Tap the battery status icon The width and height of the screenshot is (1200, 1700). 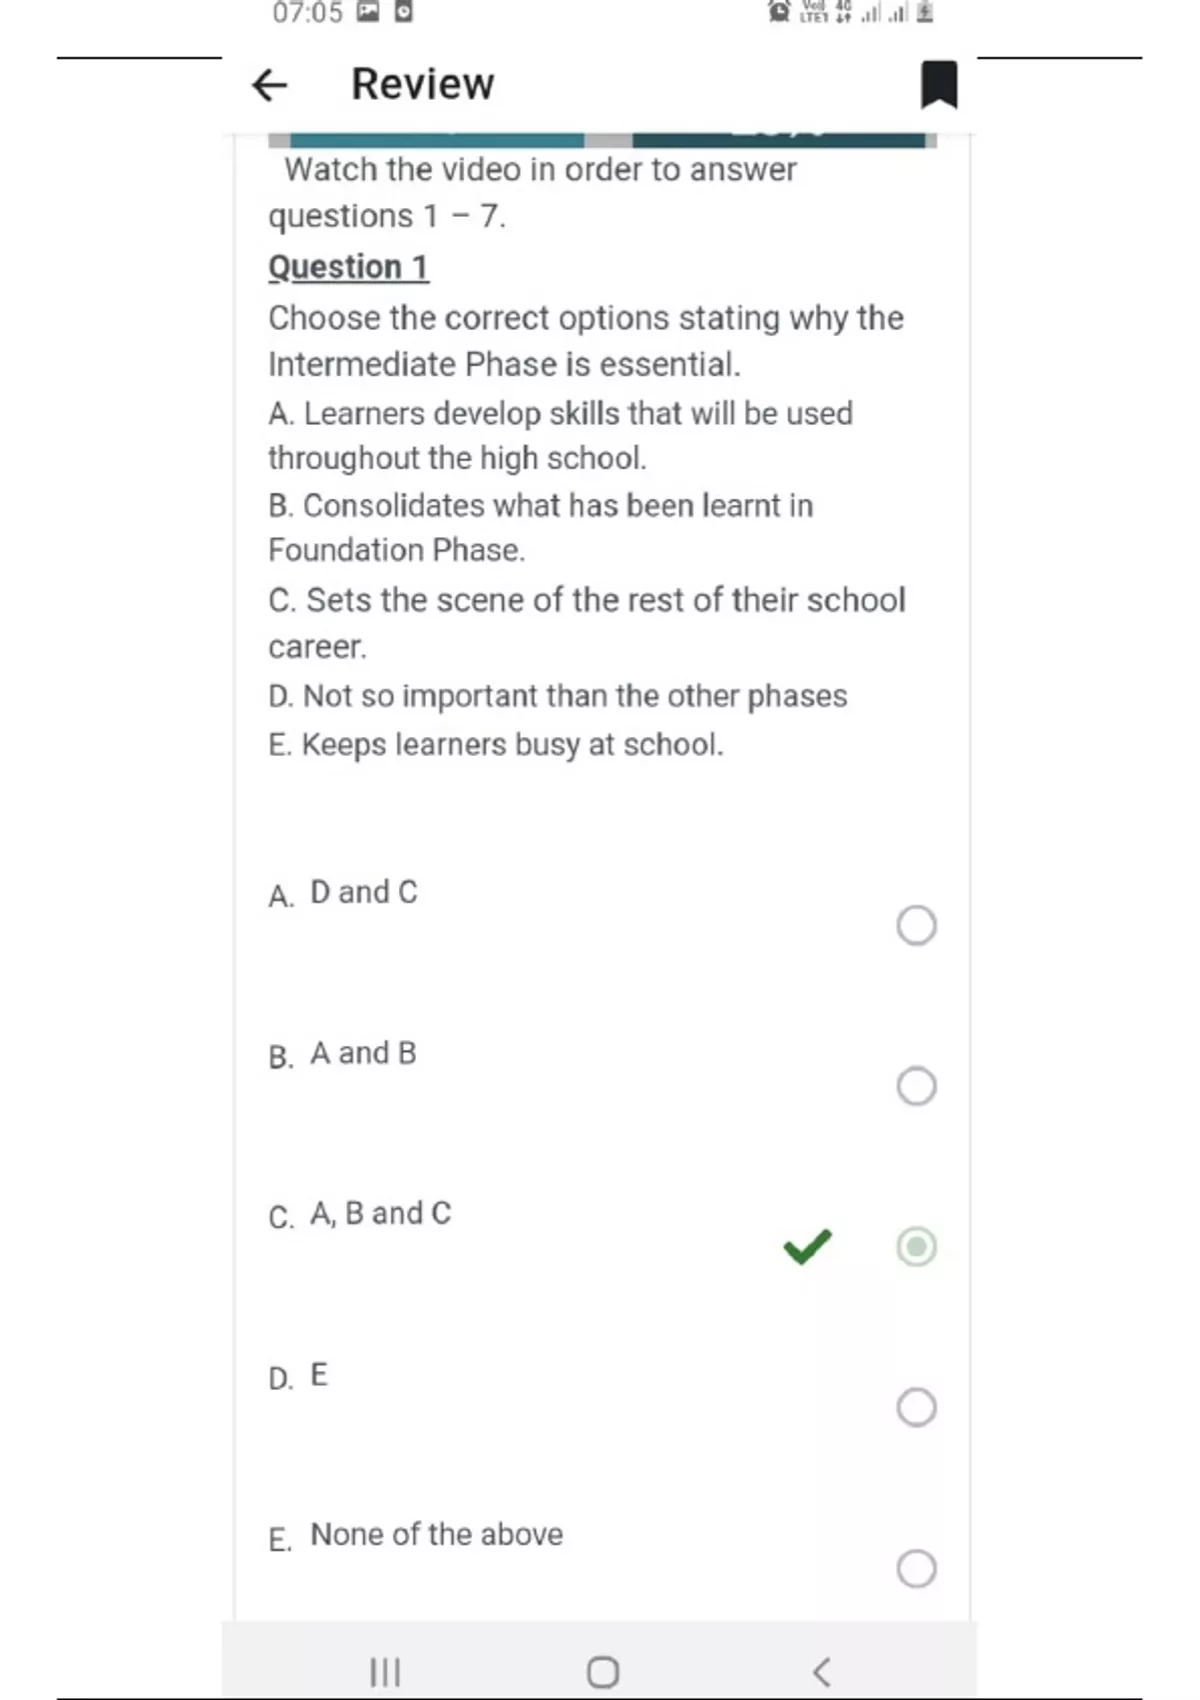tap(925, 12)
